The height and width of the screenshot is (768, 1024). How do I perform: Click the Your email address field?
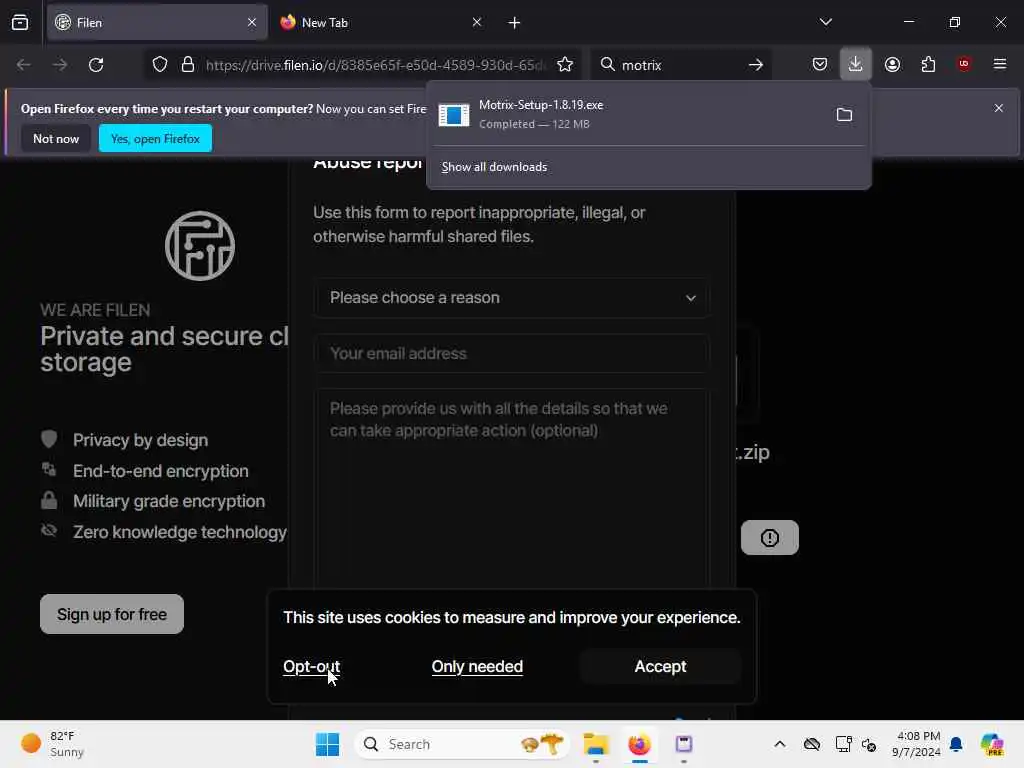(x=513, y=353)
